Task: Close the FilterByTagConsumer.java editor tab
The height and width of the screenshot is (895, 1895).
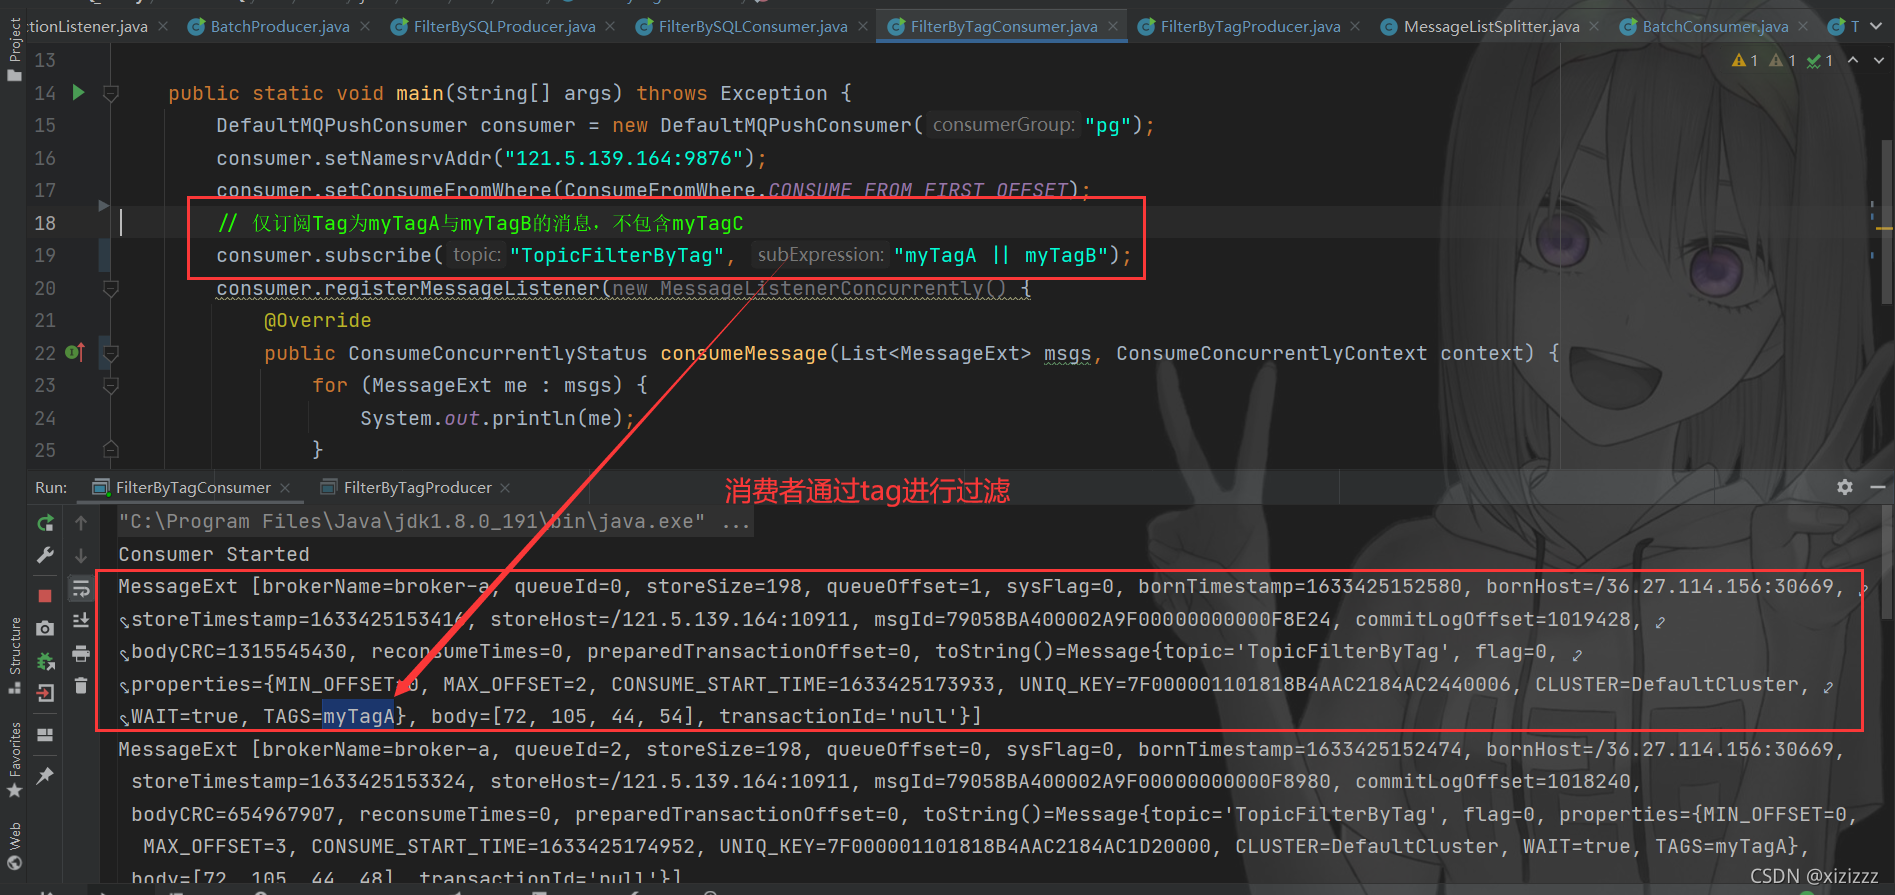Action: 1112,27
